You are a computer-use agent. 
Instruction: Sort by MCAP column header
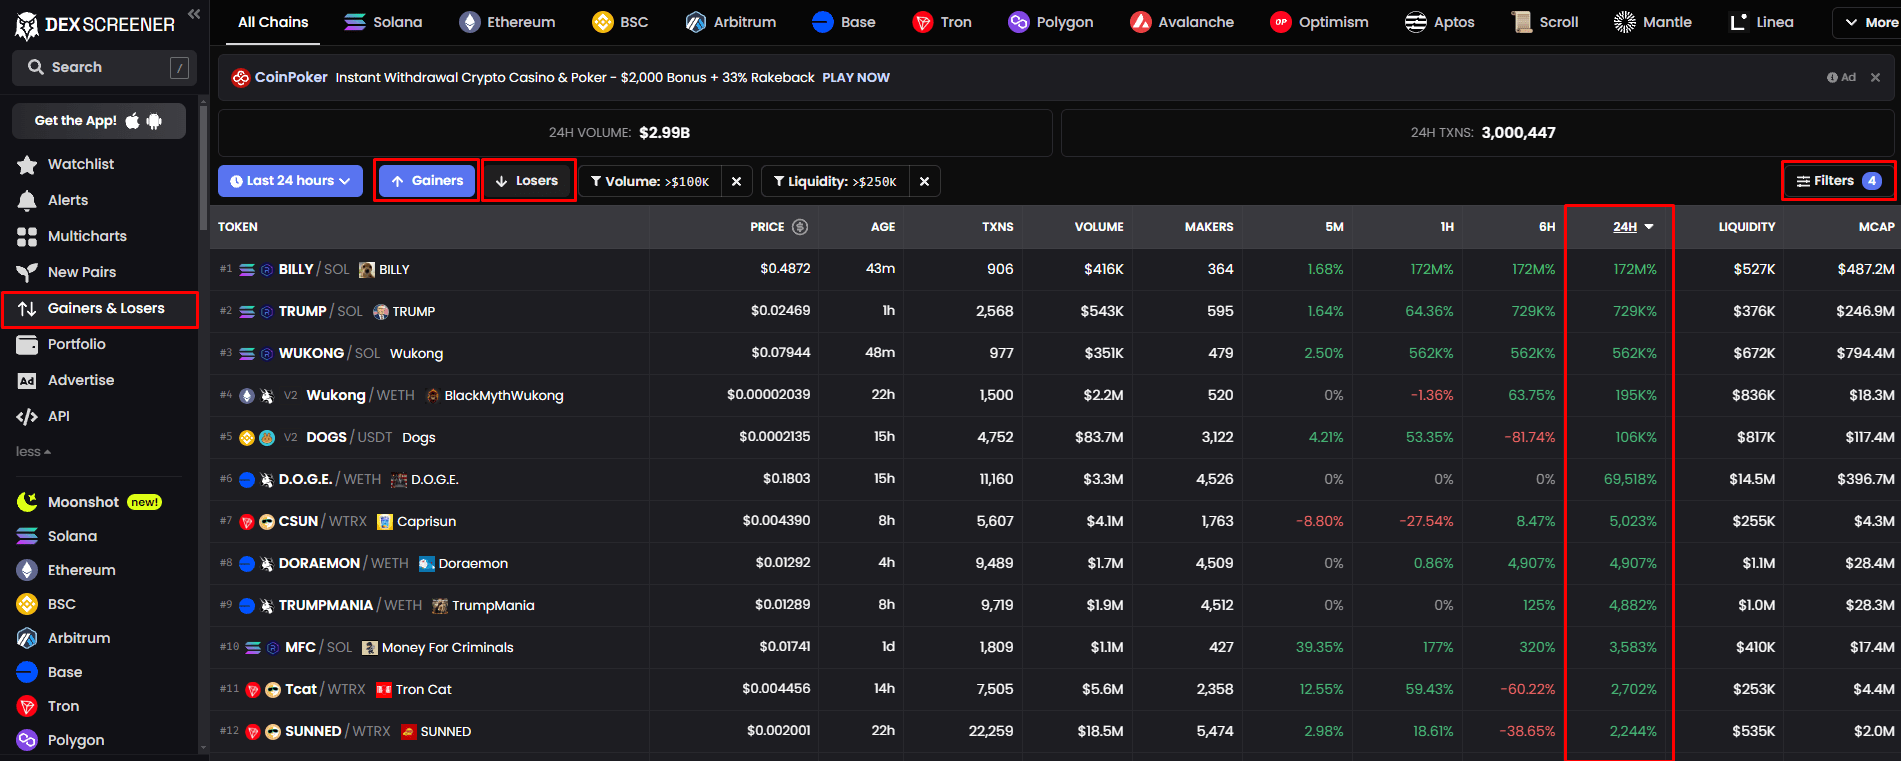[x=1876, y=227]
